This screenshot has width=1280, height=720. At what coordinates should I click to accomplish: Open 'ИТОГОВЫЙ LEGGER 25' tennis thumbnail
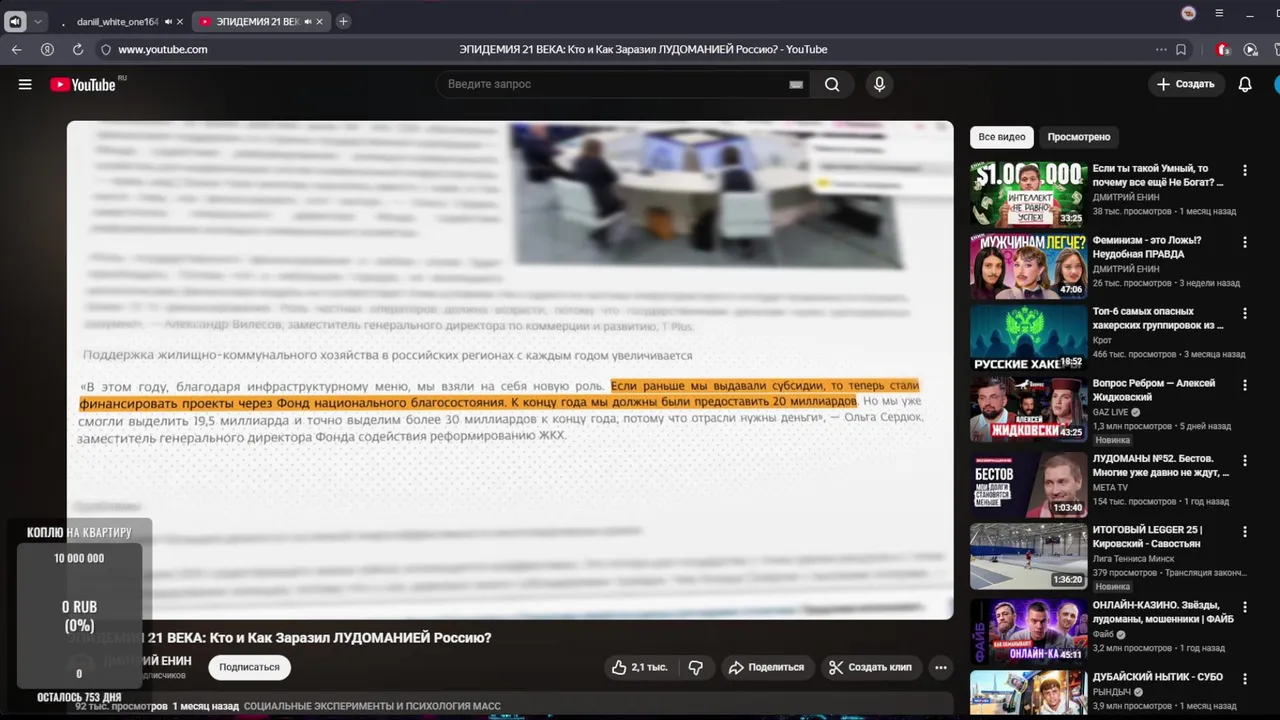point(1028,555)
